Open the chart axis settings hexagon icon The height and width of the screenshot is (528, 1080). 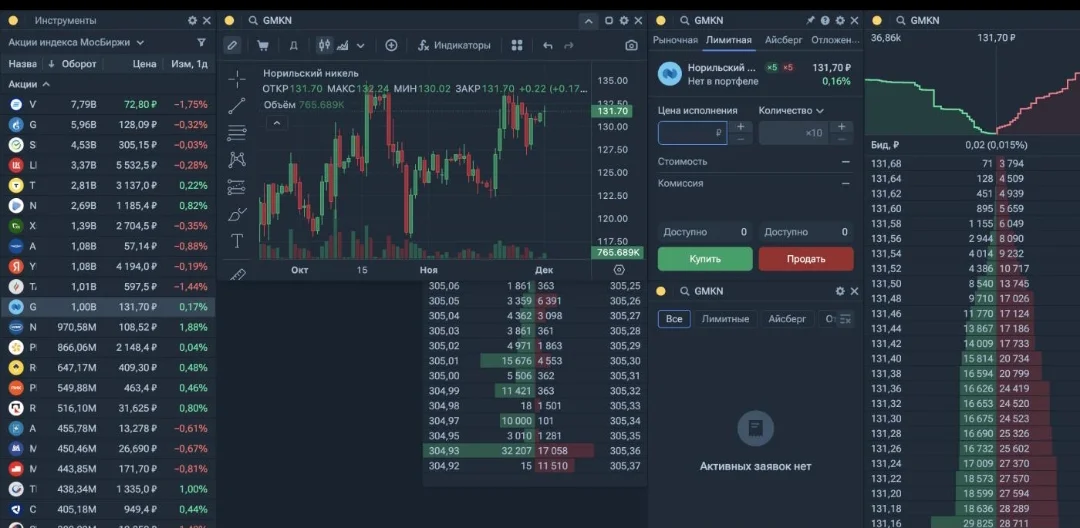point(619,270)
